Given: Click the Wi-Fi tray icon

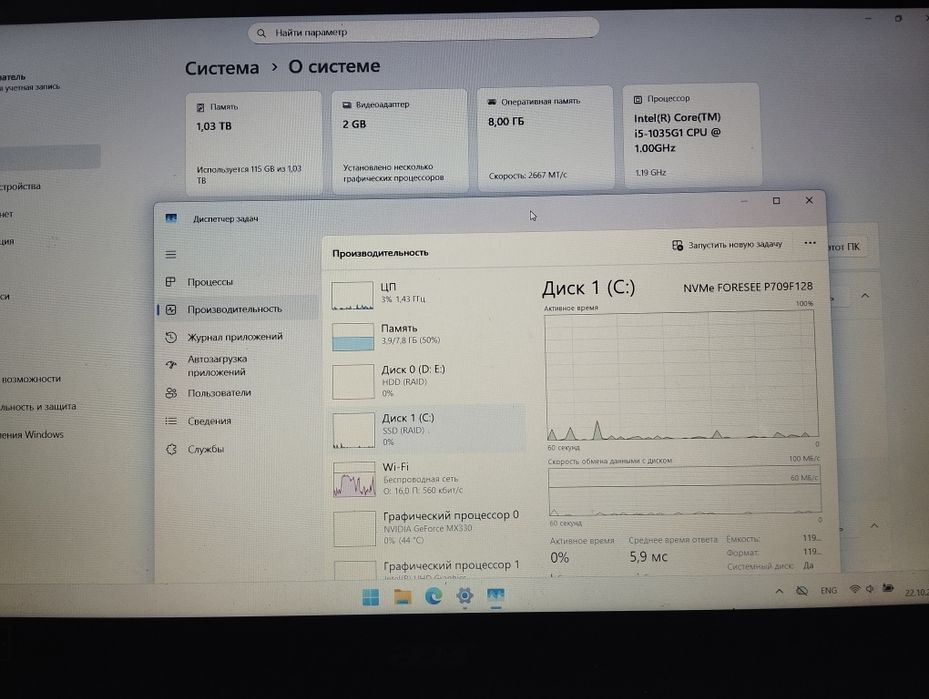Looking at the screenshot, I should click(854, 589).
